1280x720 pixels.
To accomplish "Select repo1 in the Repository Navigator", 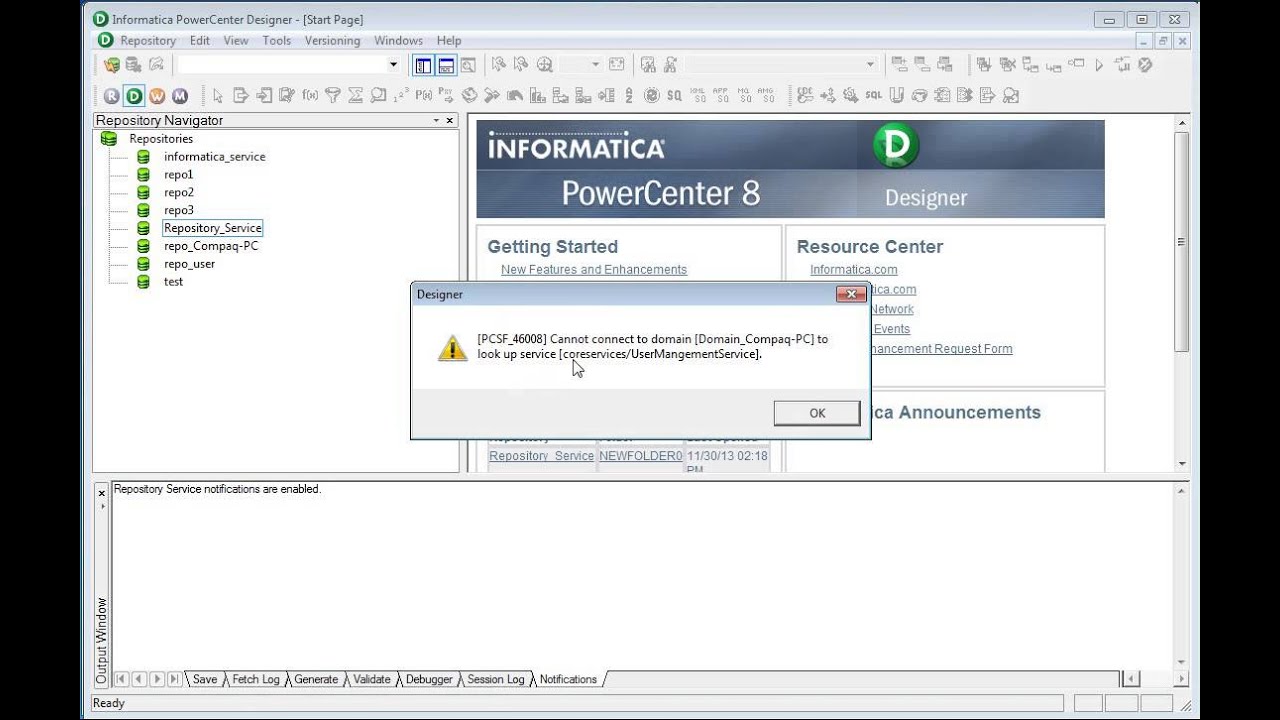I will pos(178,175).
